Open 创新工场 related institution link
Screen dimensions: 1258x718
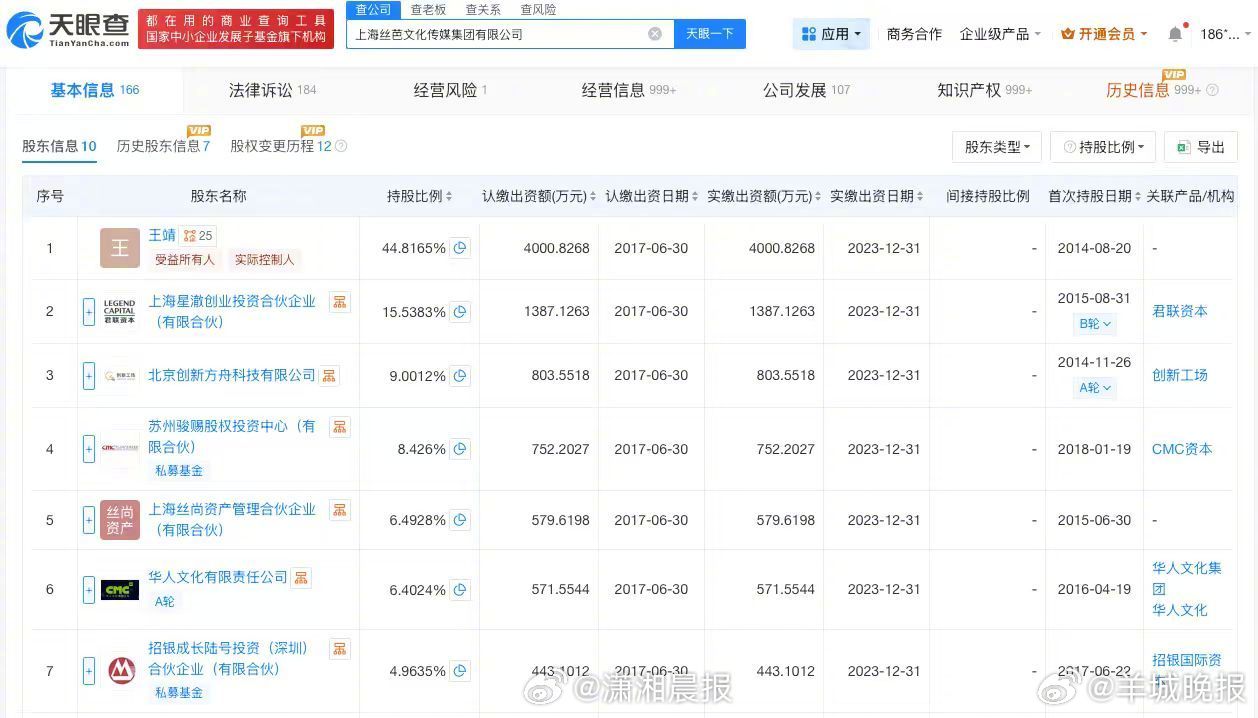pos(1180,376)
